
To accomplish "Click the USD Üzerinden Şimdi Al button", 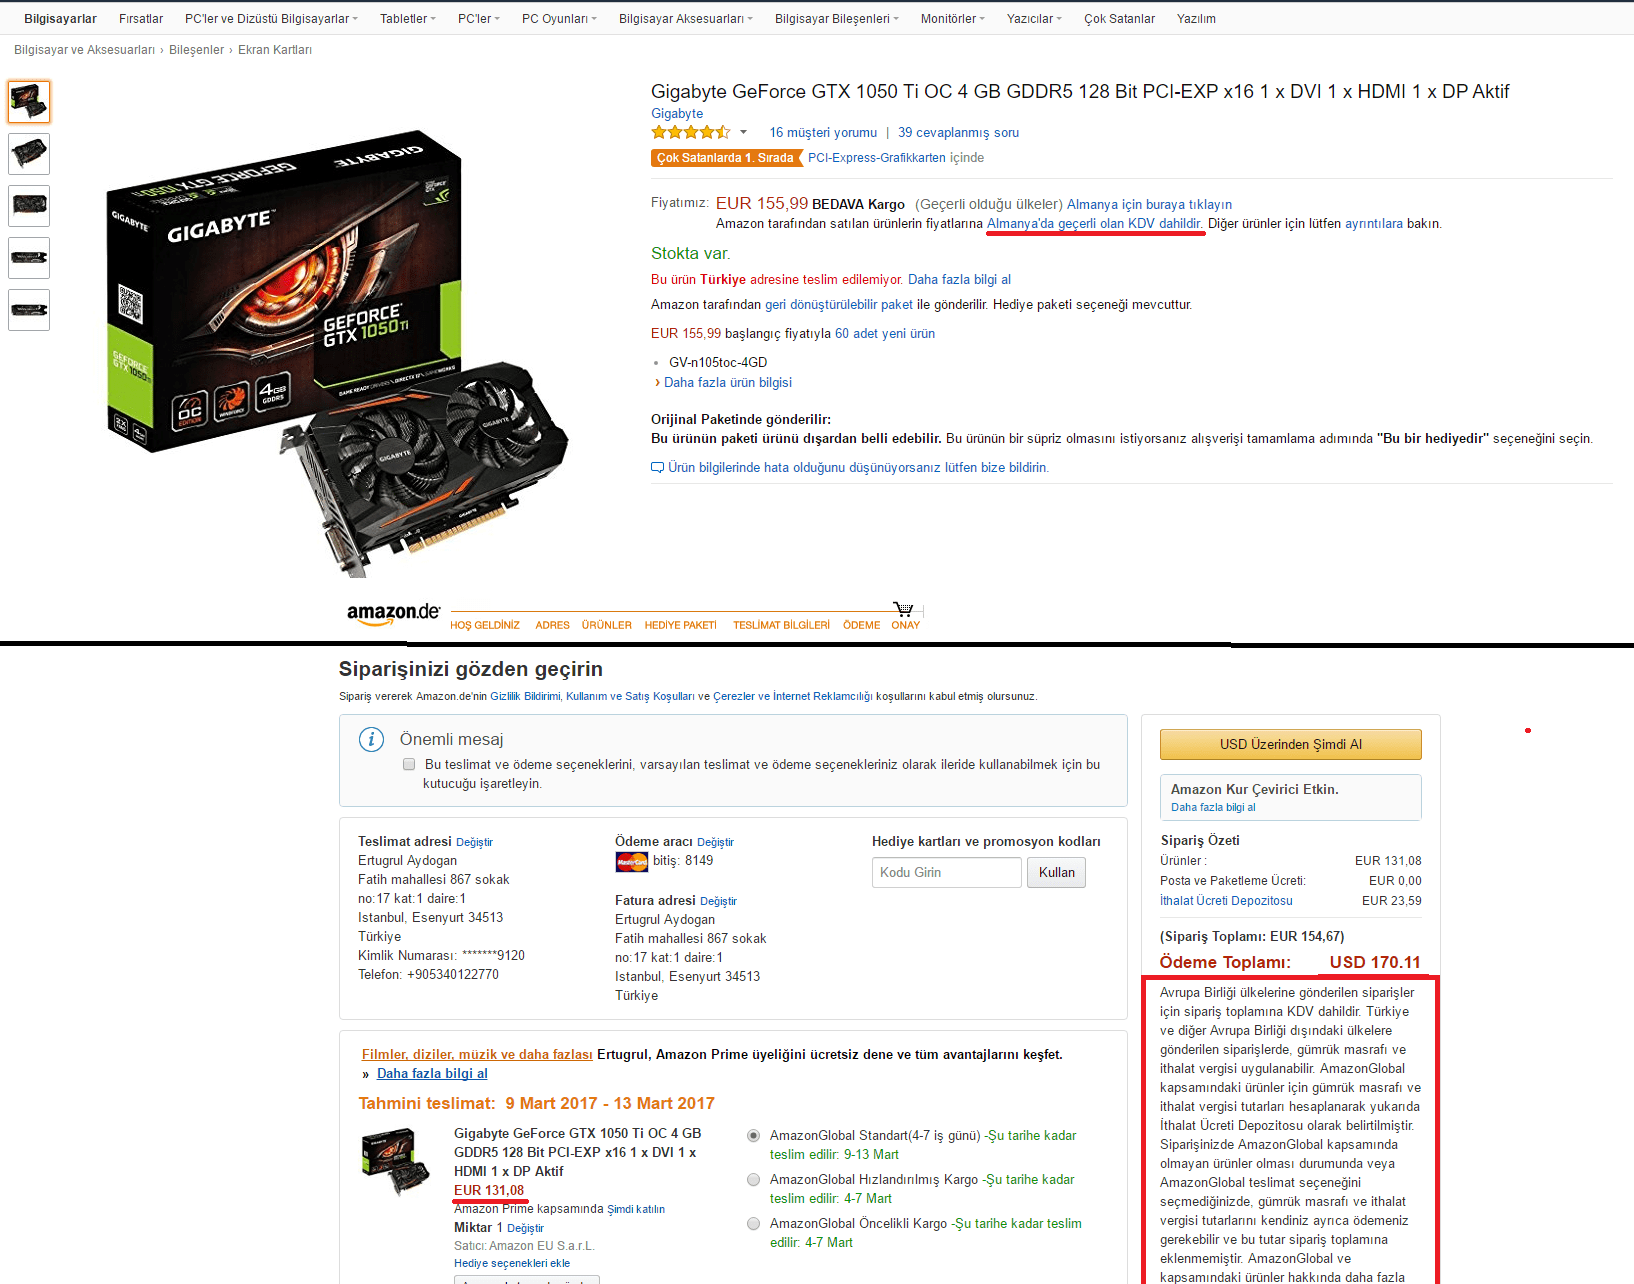I will pyautogui.click(x=1290, y=744).
